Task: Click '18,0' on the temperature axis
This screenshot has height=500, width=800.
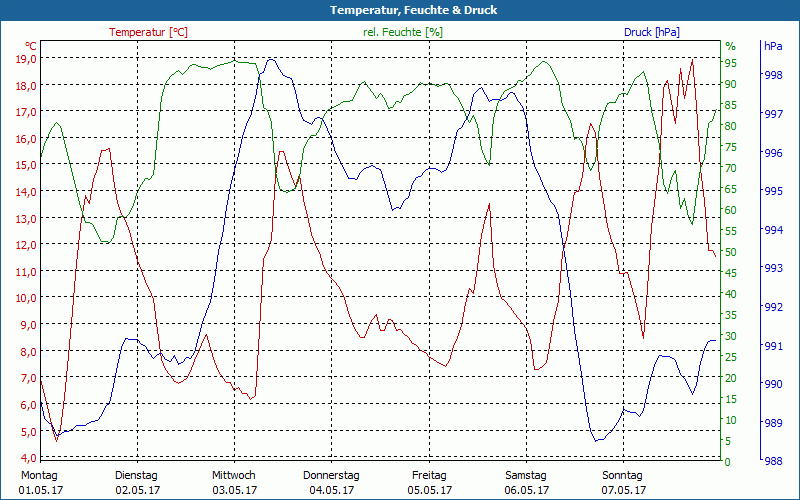Action: click(26, 86)
